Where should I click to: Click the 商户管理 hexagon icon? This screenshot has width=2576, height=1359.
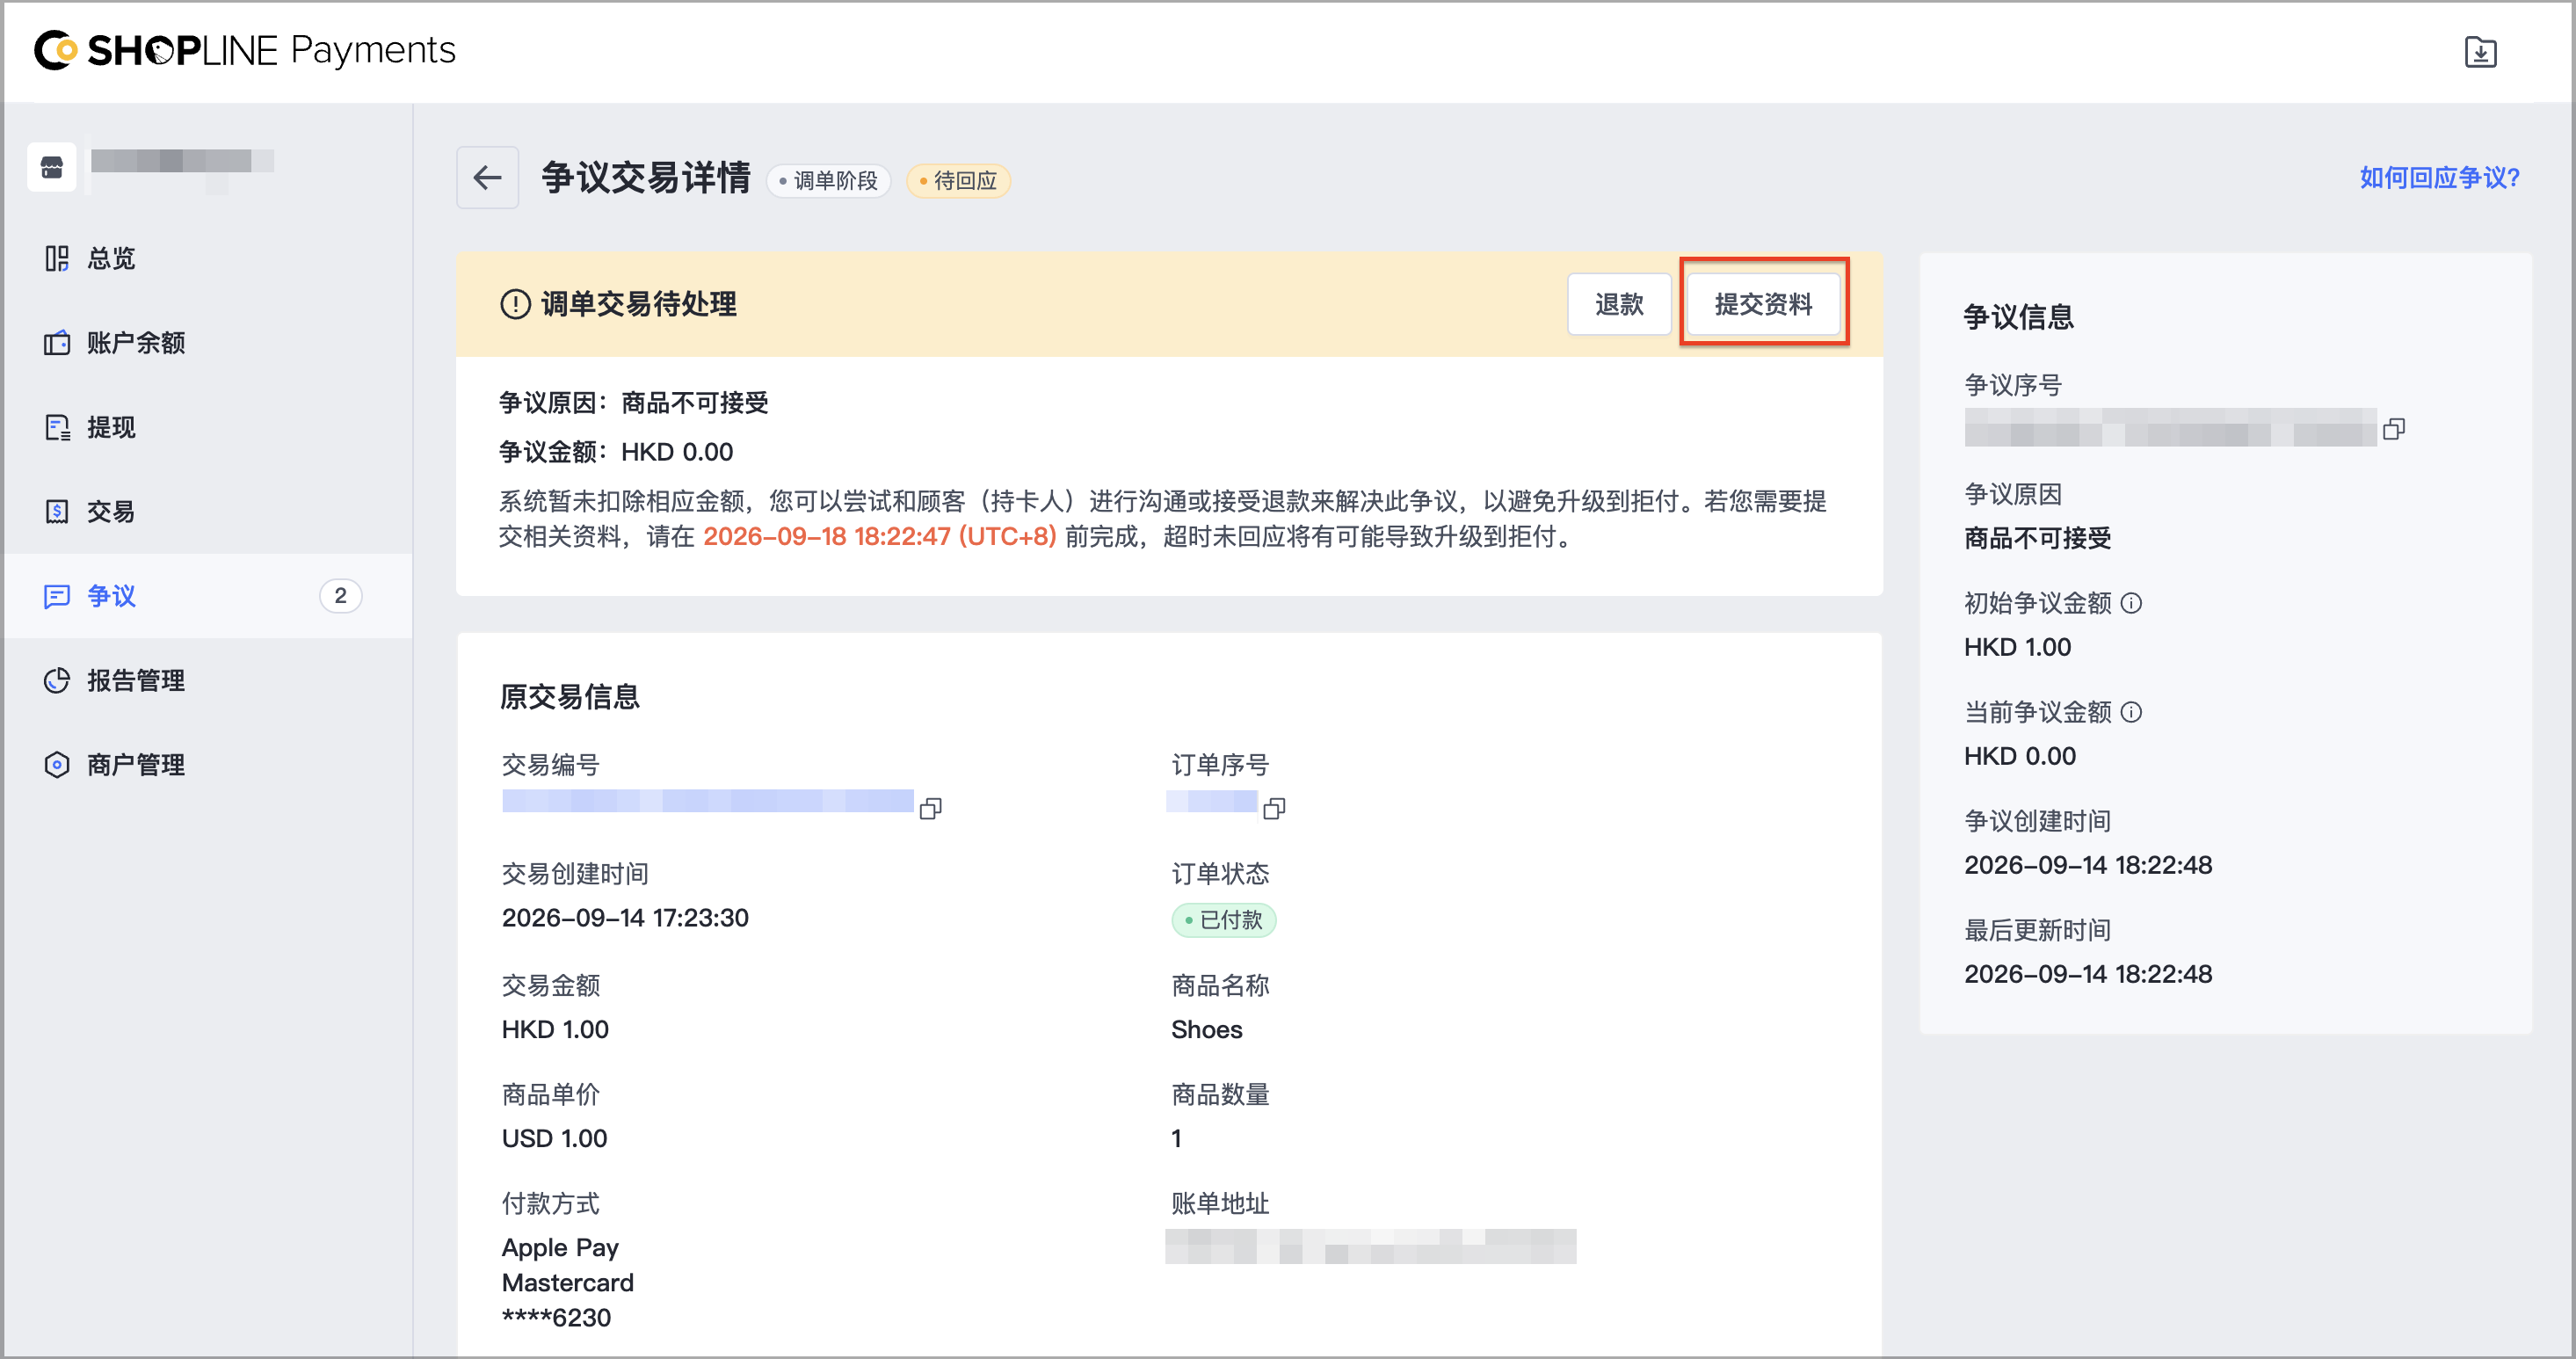tap(57, 765)
